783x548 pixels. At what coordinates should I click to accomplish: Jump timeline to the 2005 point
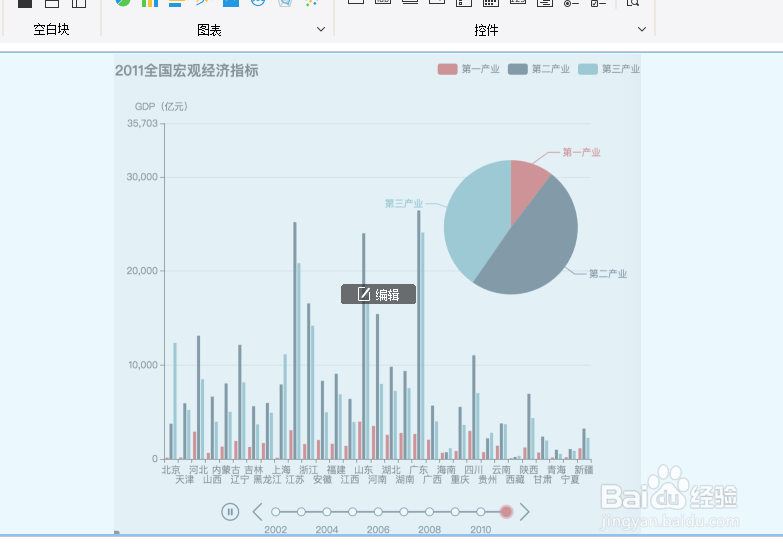tap(353, 512)
